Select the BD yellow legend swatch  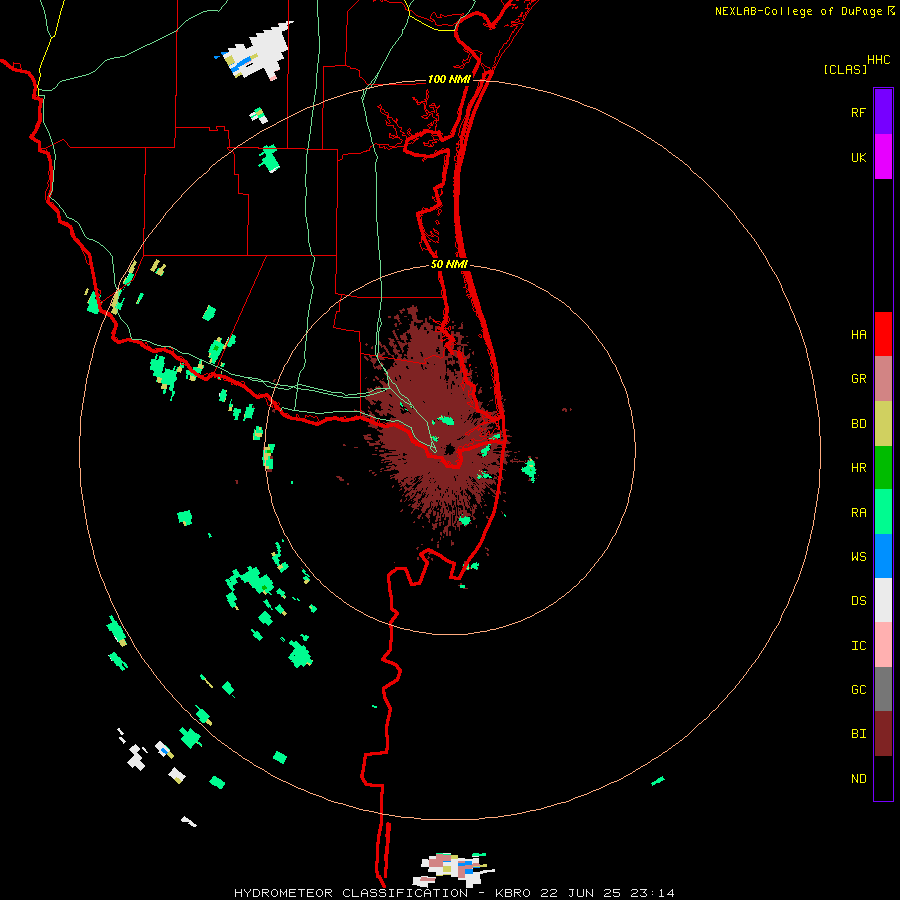click(883, 424)
